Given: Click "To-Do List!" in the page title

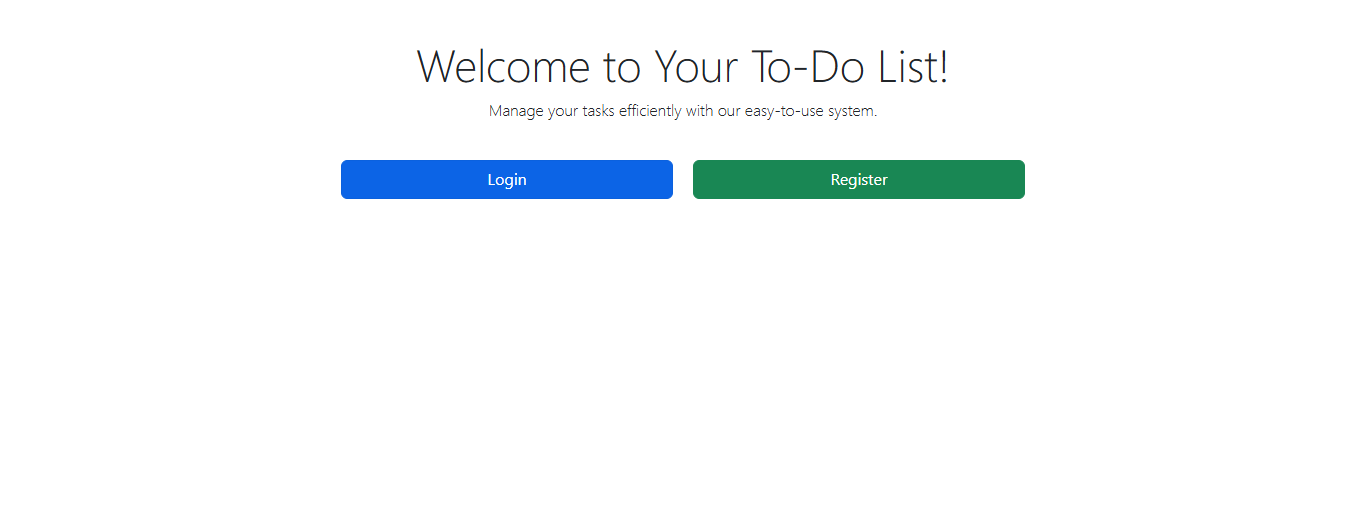Looking at the screenshot, I should coord(848,67).
